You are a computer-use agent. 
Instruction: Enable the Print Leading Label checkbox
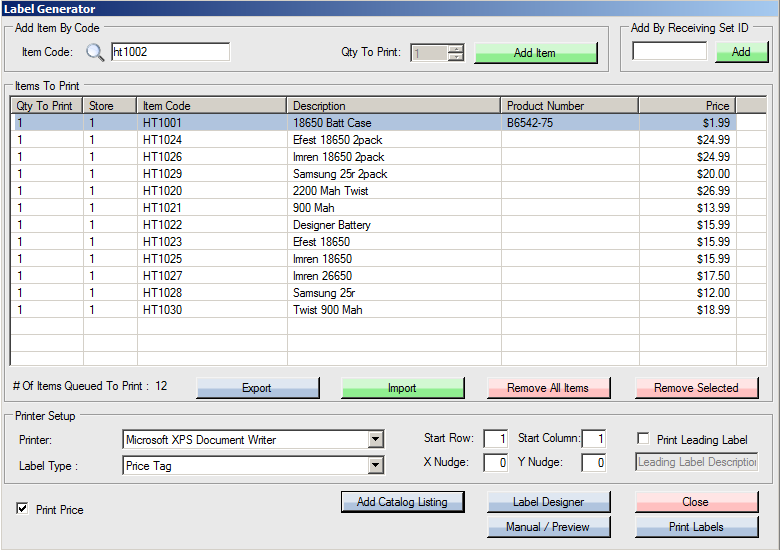coord(644,439)
